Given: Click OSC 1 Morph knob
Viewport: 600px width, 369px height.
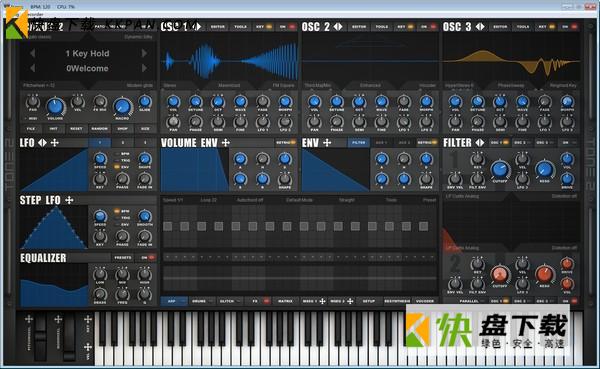Looking at the screenshot, I should pyautogui.click(x=285, y=101).
